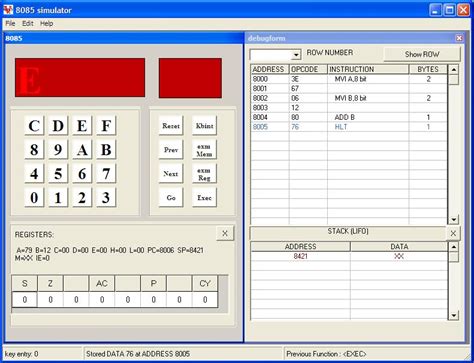The width and height of the screenshot is (474, 363).
Task: Select the MVI B,8 bit instruction cell
Action: (368, 98)
